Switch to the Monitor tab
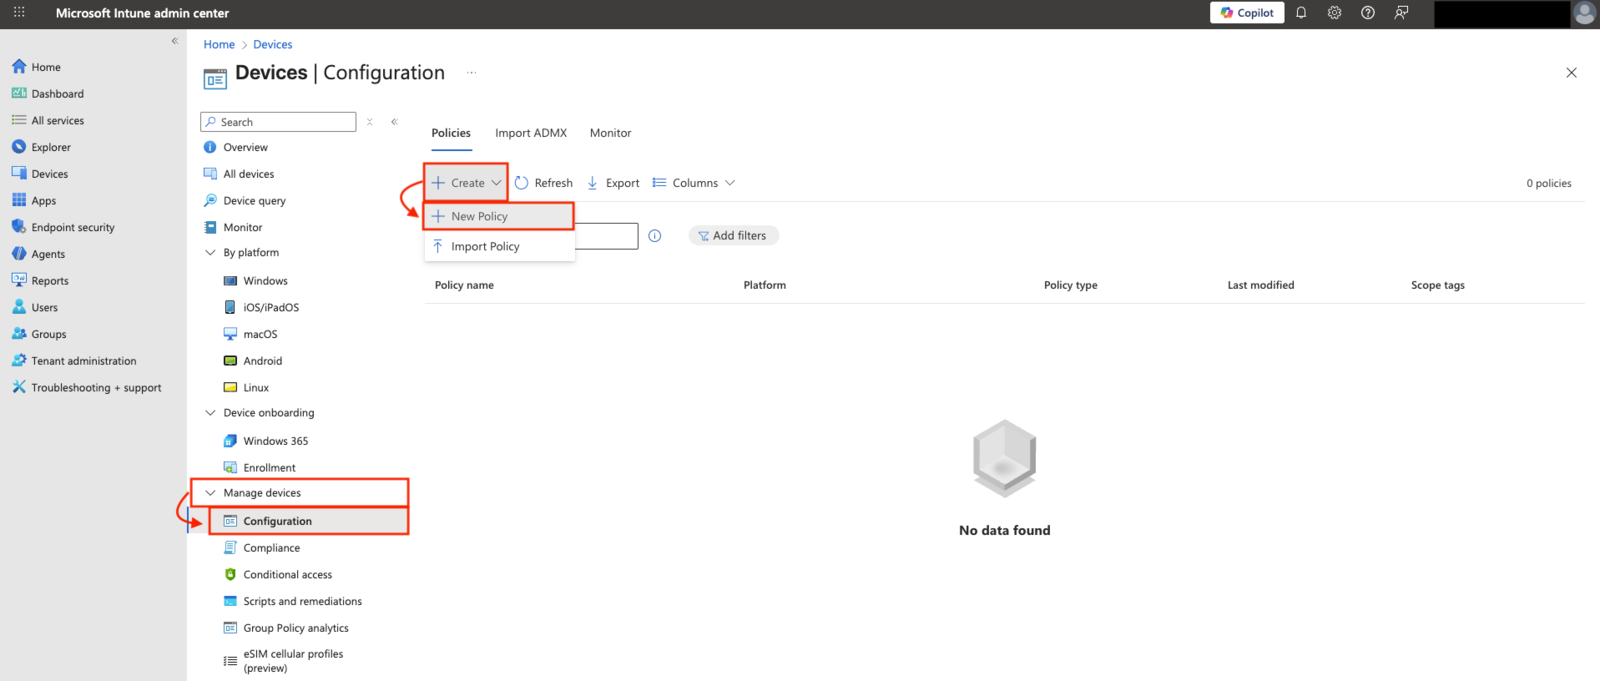This screenshot has width=1600, height=681. (610, 133)
